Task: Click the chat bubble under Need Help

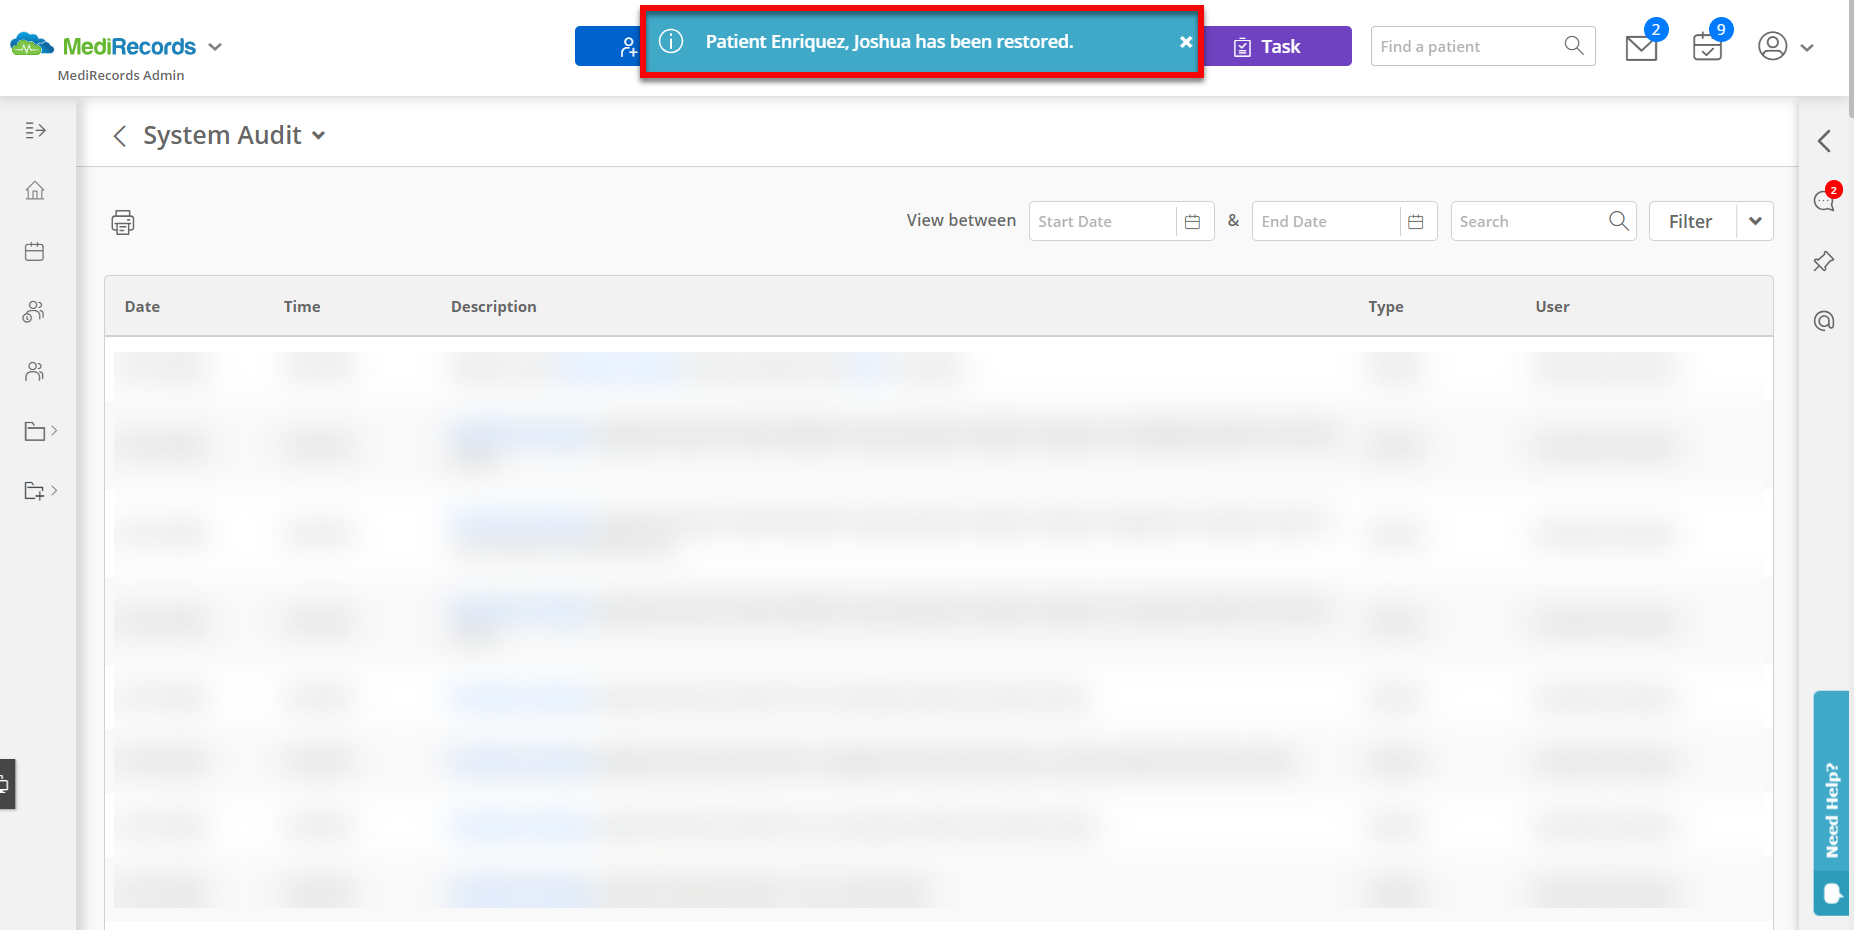Action: [x=1832, y=893]
